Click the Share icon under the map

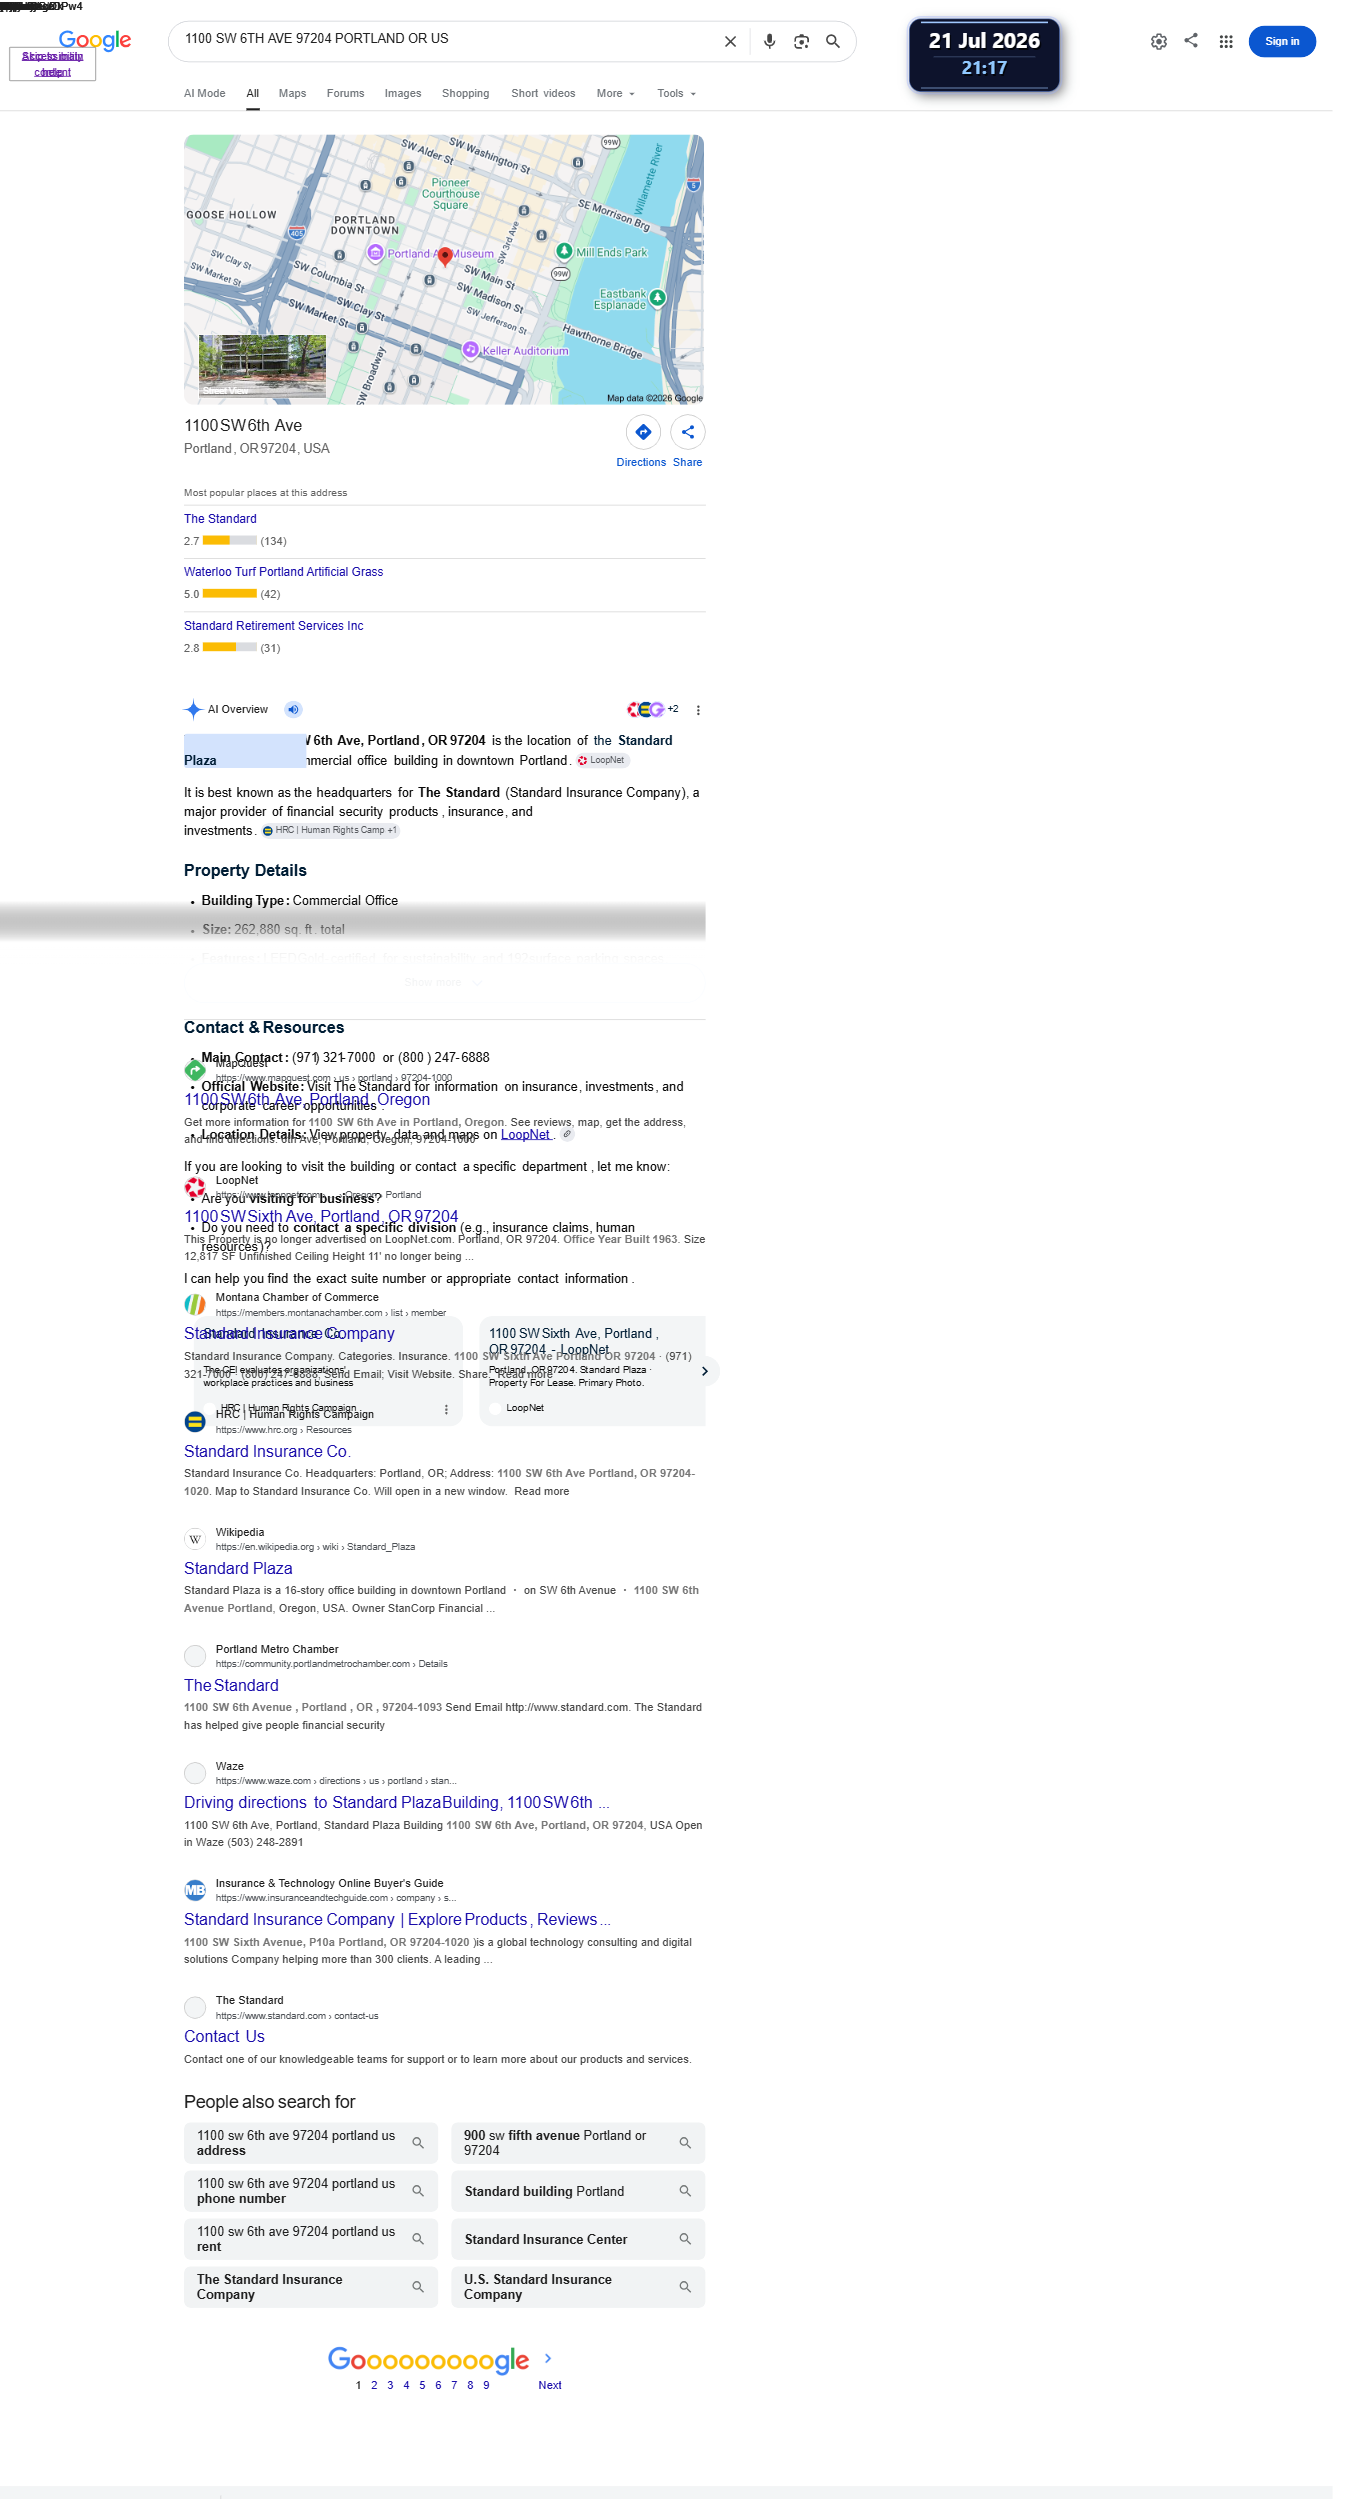click(x=688, y=432)
